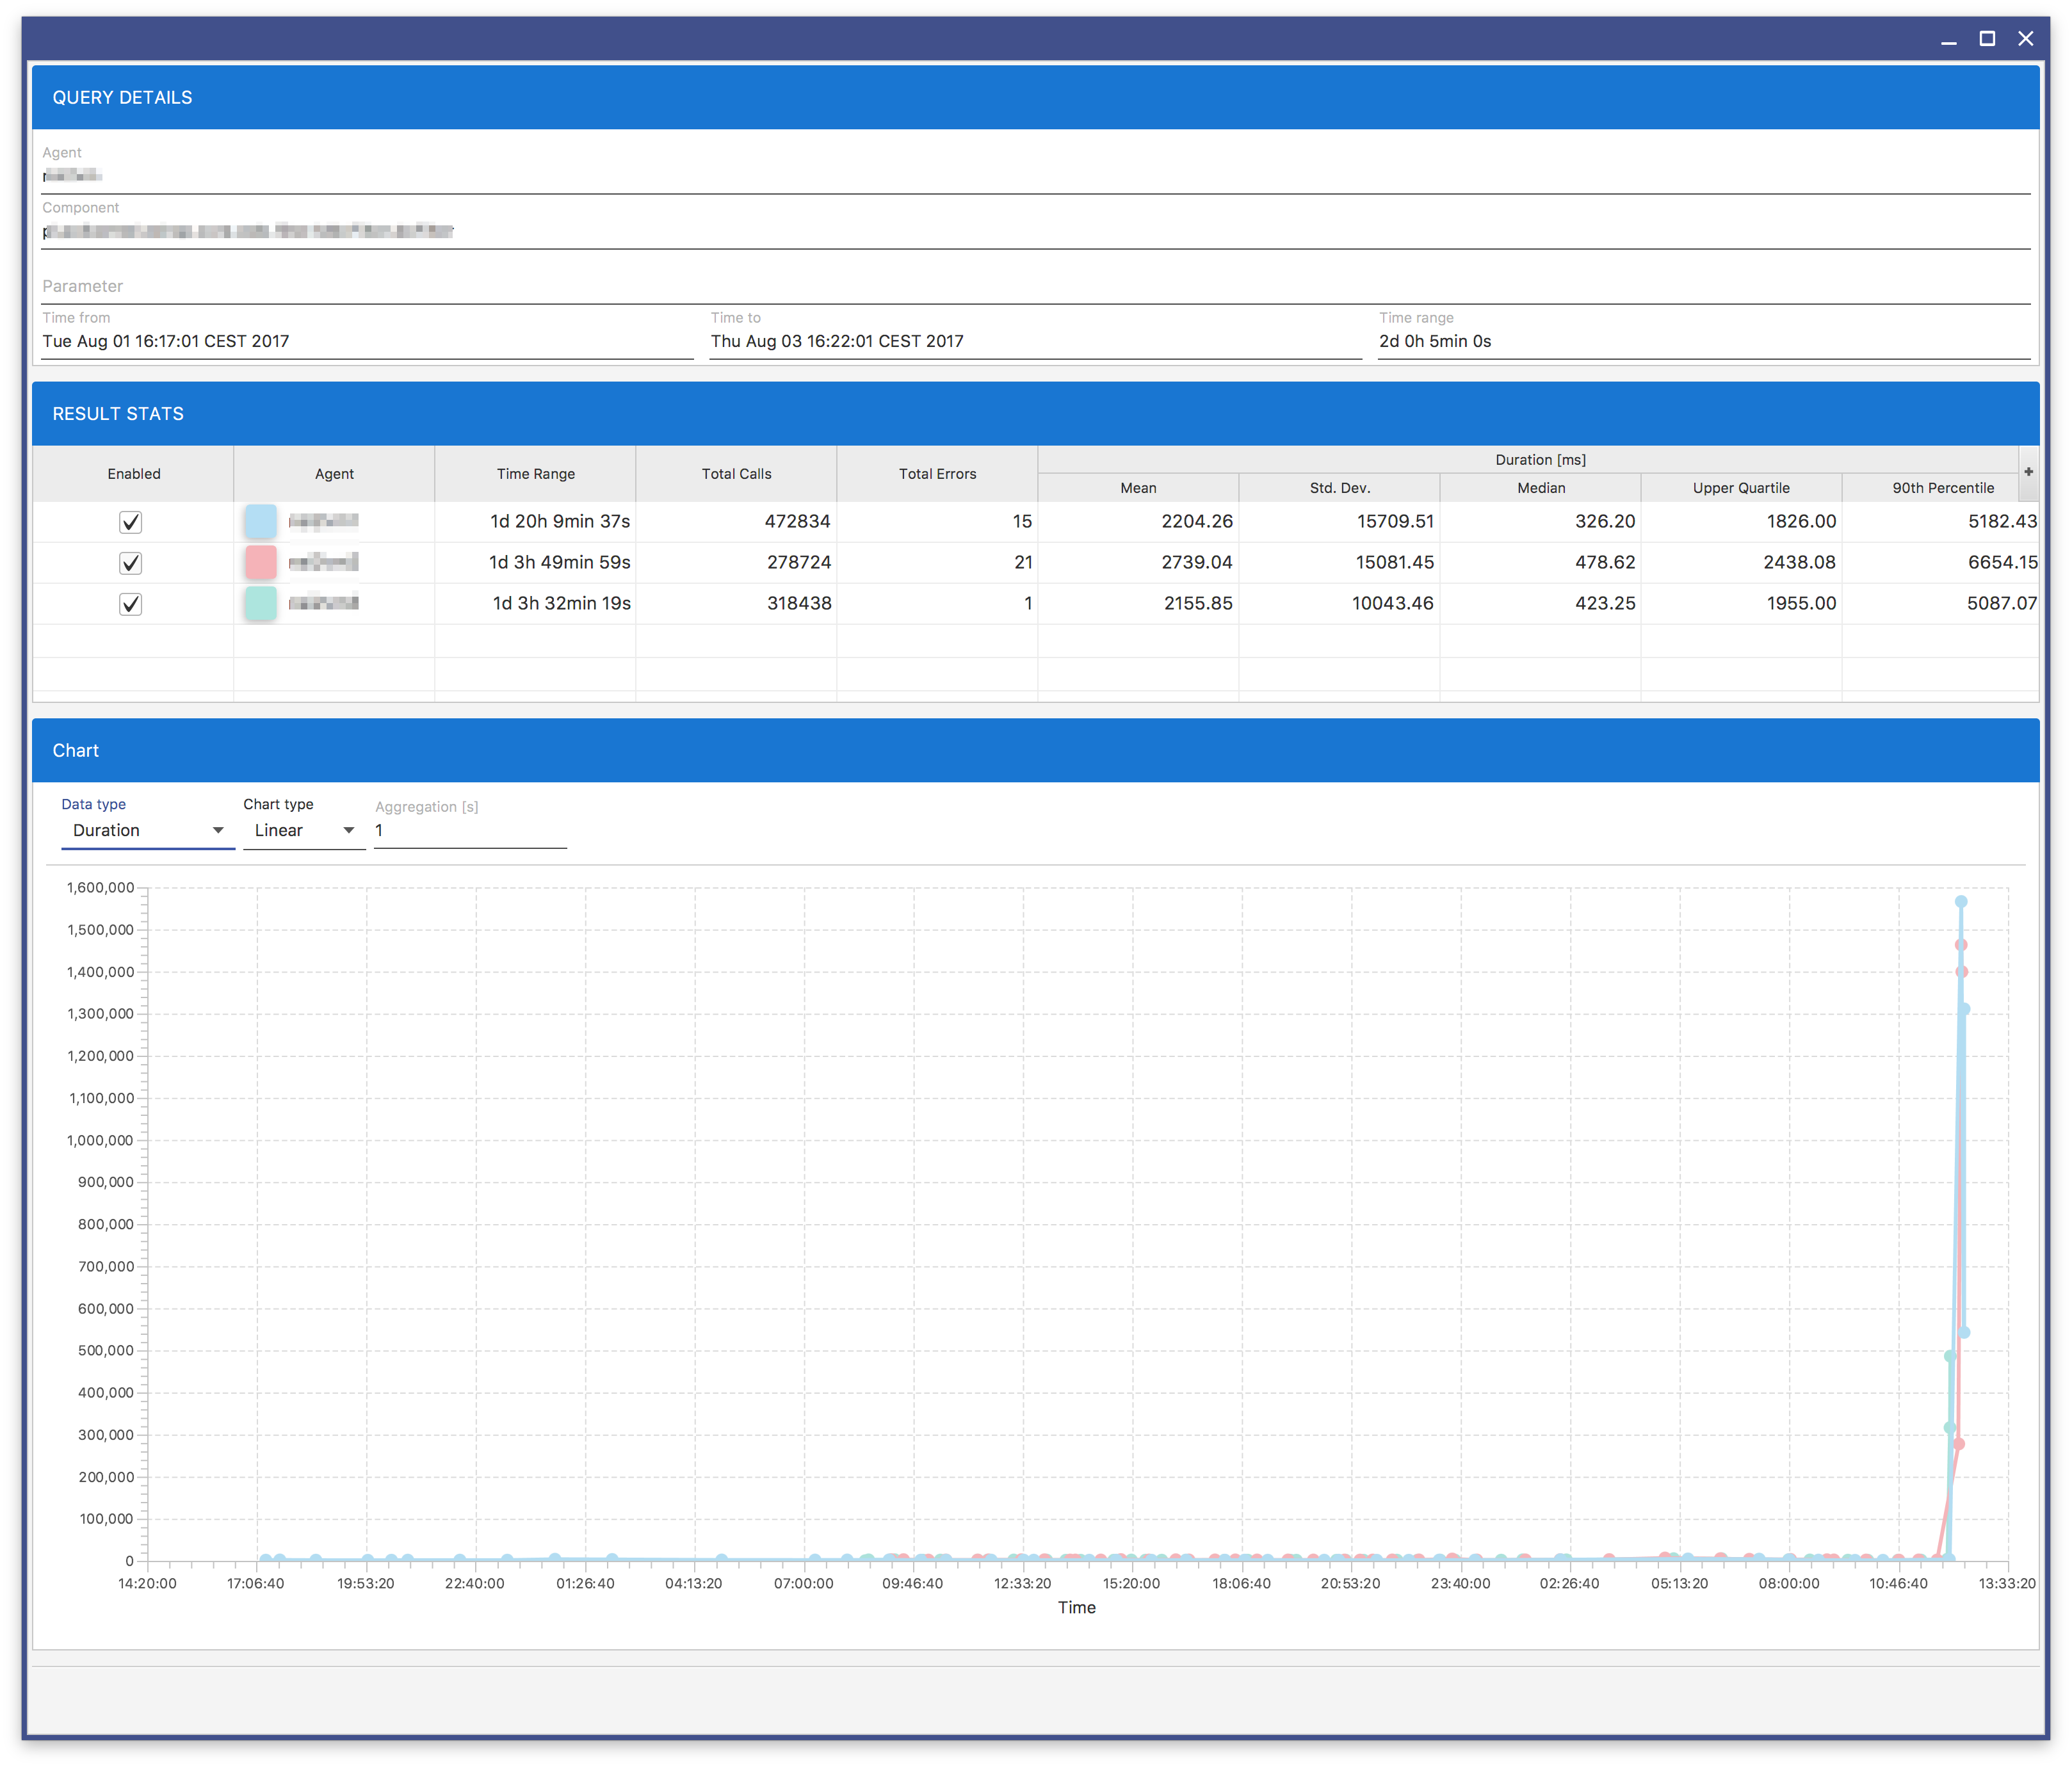This screenshot has height=1767, width=2072.
Task: Sort by the Median column header
Action: (1540, 488)
